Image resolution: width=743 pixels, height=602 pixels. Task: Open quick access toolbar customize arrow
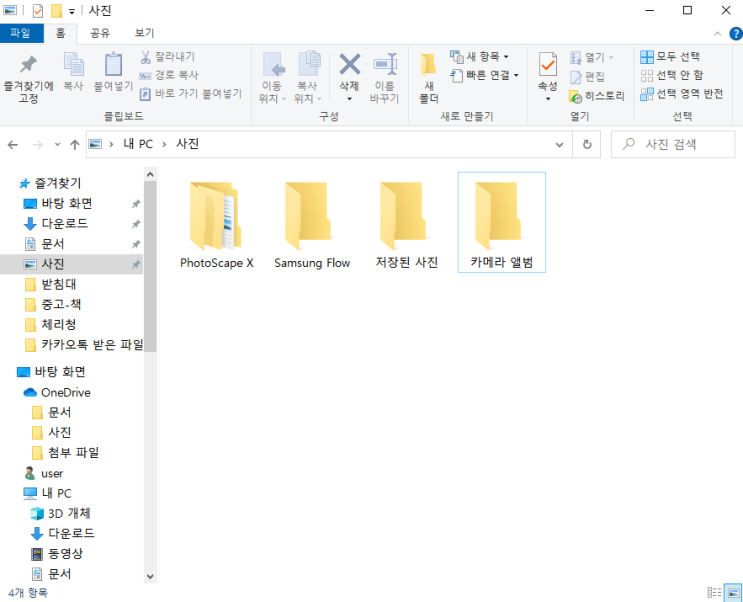(72, 11)
